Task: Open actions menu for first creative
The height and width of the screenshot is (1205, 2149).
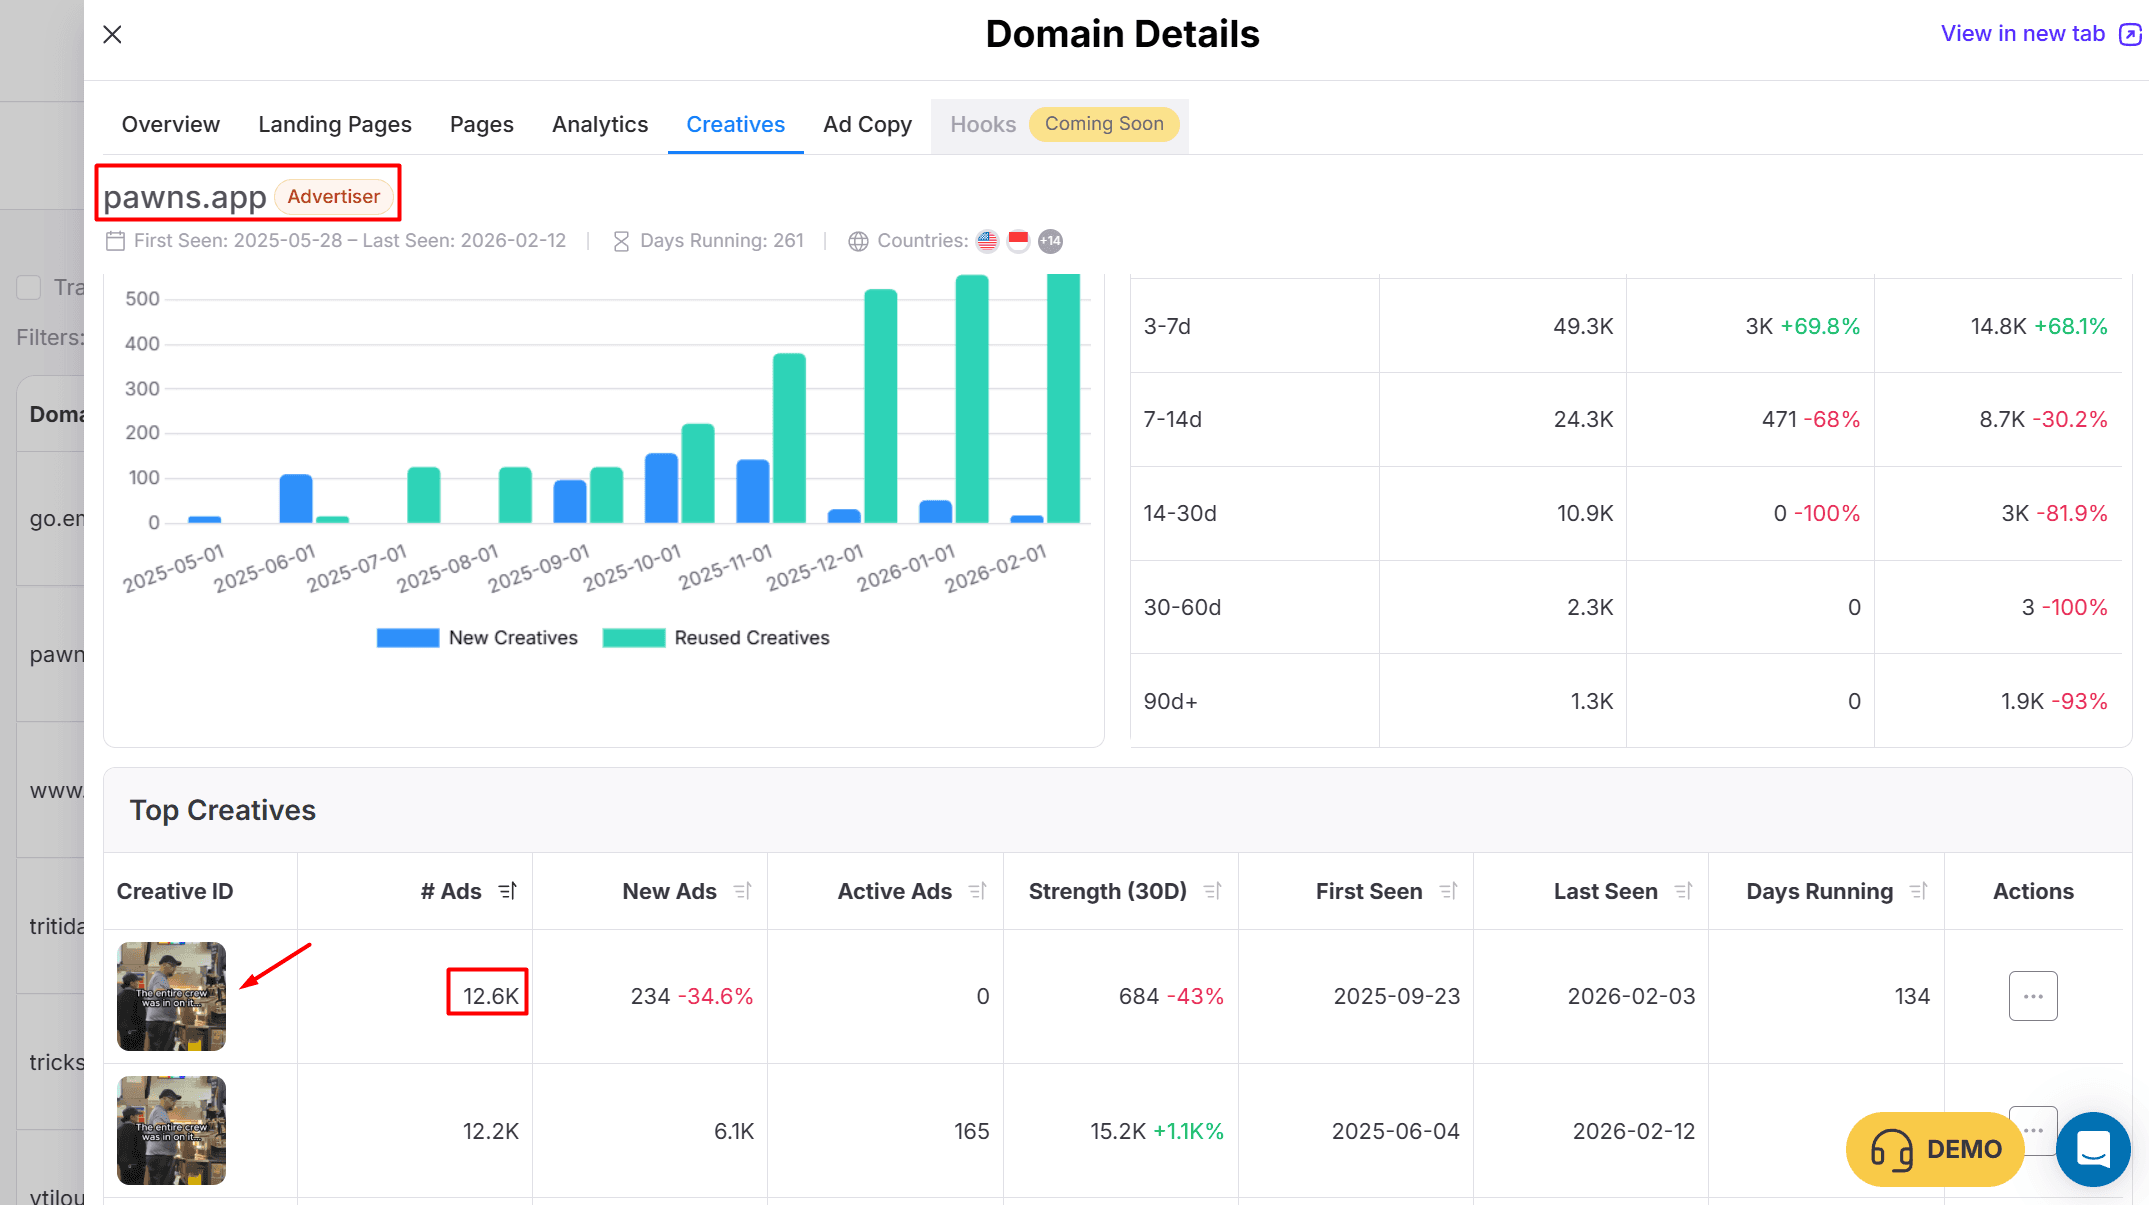Action: 2032,996
